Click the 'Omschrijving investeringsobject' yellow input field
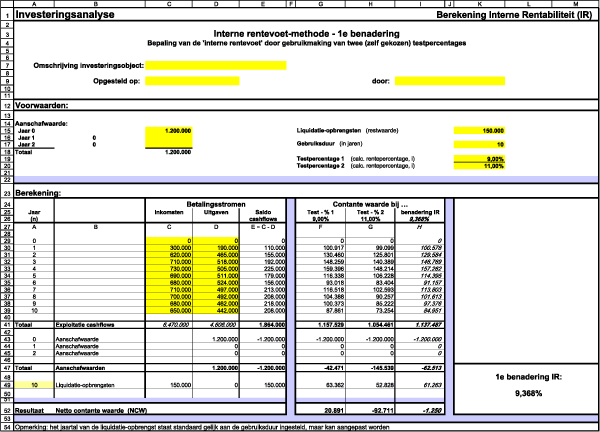Viewport: 600px width, 432px height. pyautogui.click(x=216, y=65)
